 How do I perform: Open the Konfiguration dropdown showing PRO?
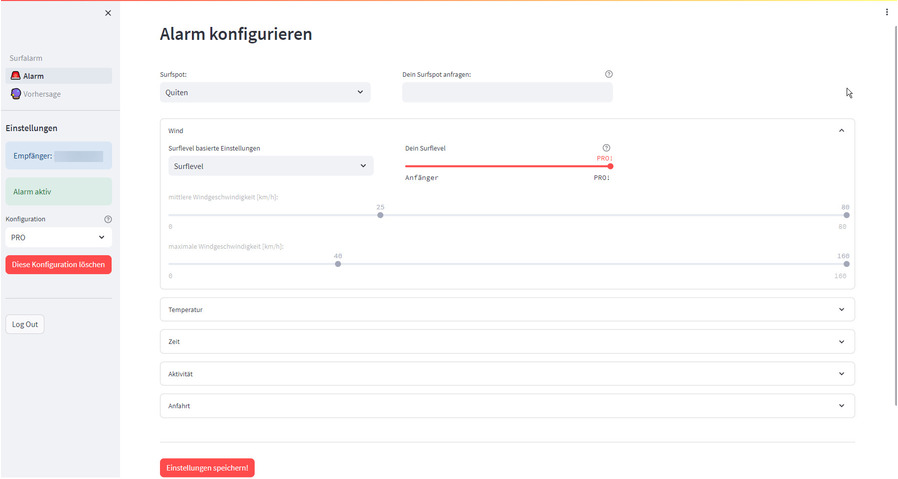coord(58,238)
